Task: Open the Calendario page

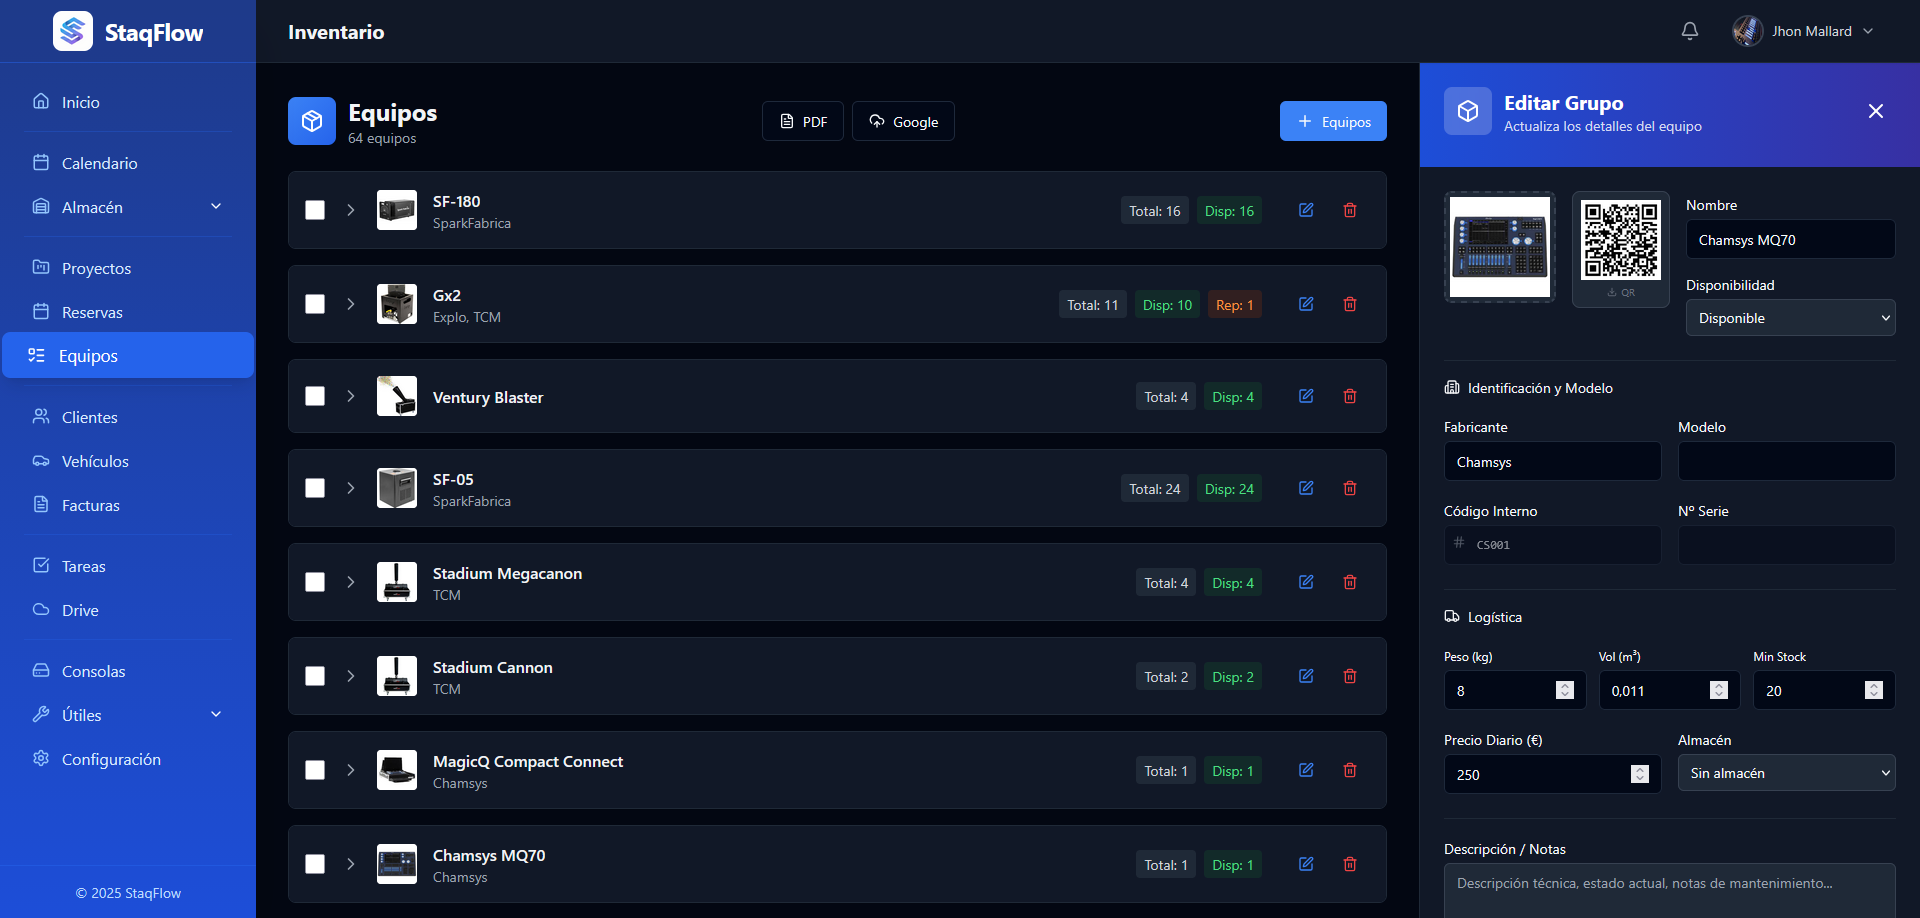Action: (x=100, y=162)
